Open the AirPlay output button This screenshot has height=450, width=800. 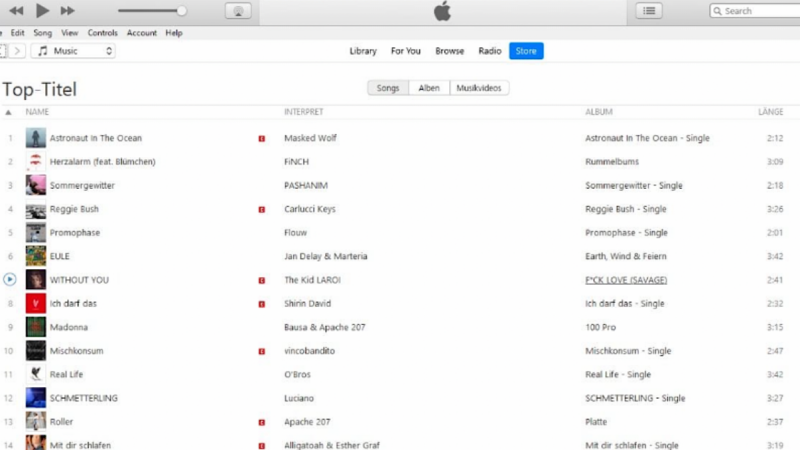coord(238,11)
